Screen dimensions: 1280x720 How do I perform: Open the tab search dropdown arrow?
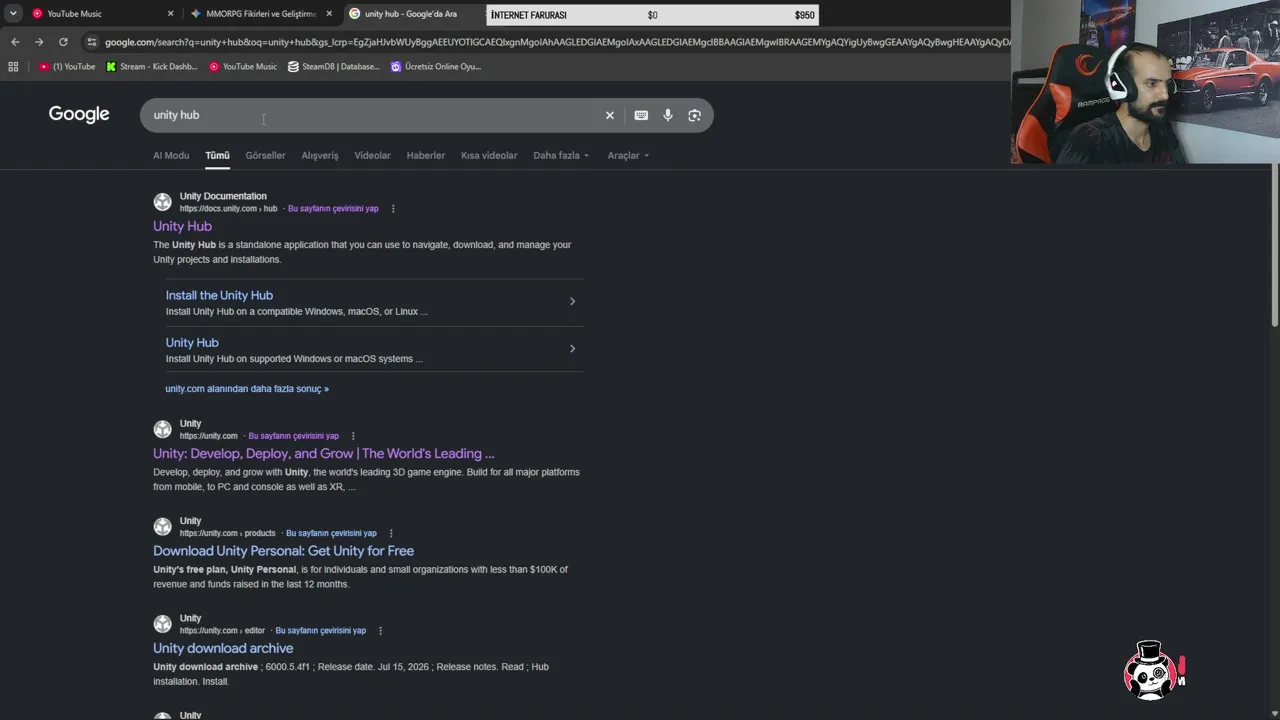click(x=13, y=14)
